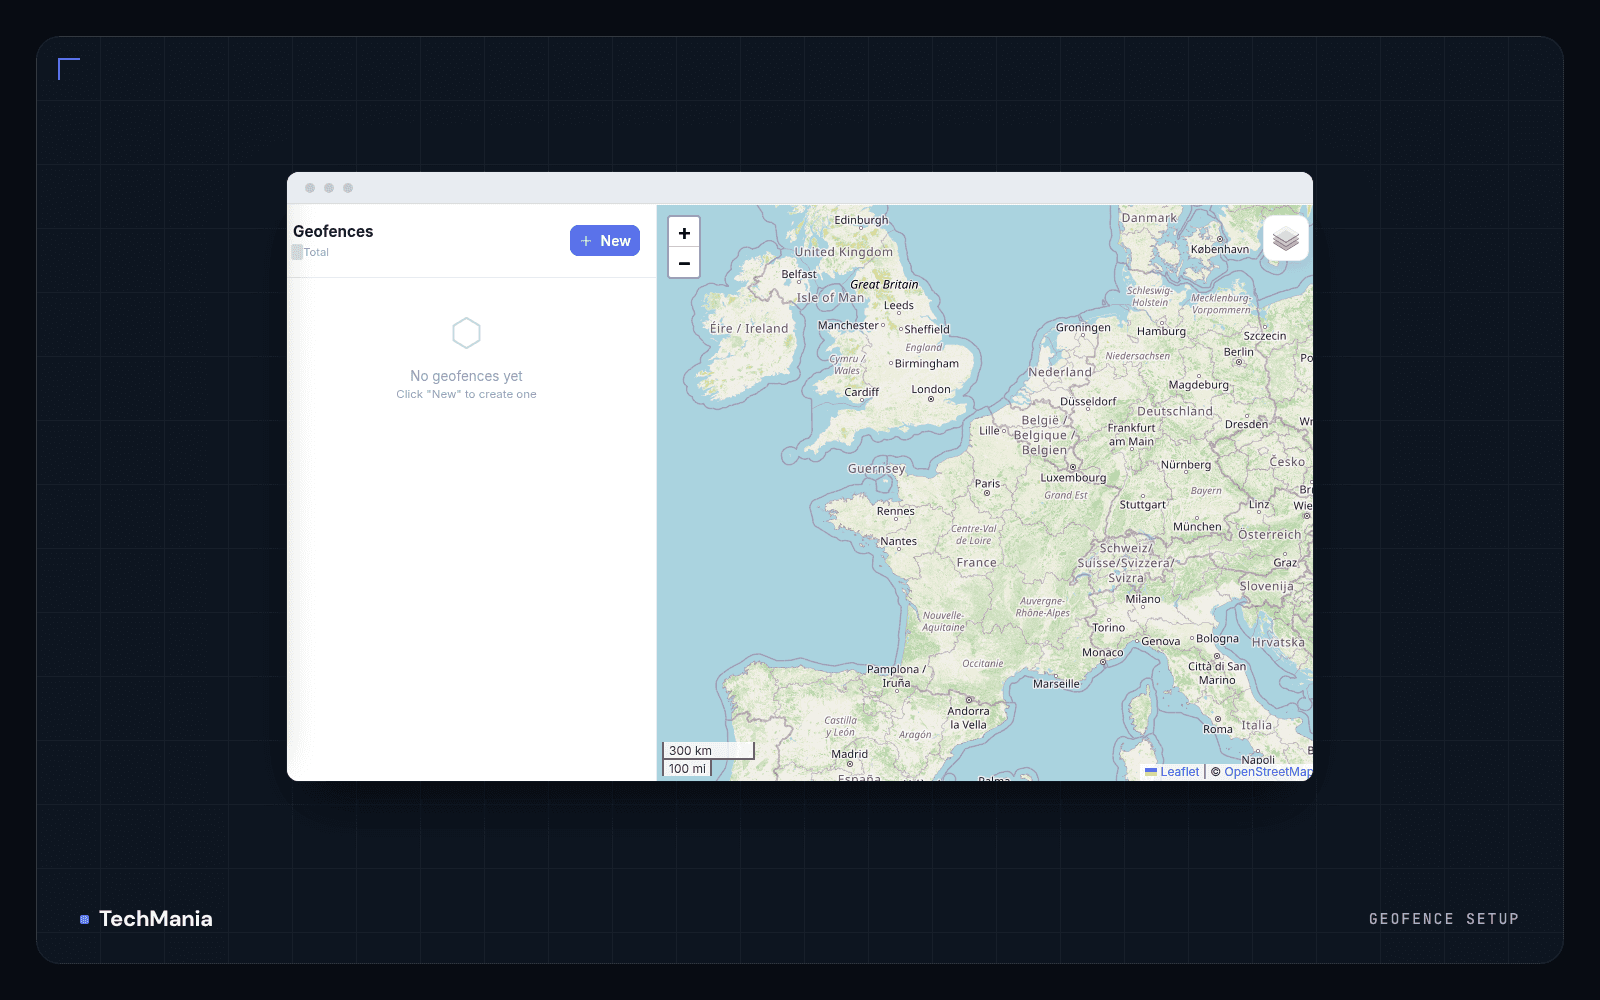The width and height of the screenshot is (1600, 1000).
Task: Click the 100 mi scale bar
Action: coord(687,768)
